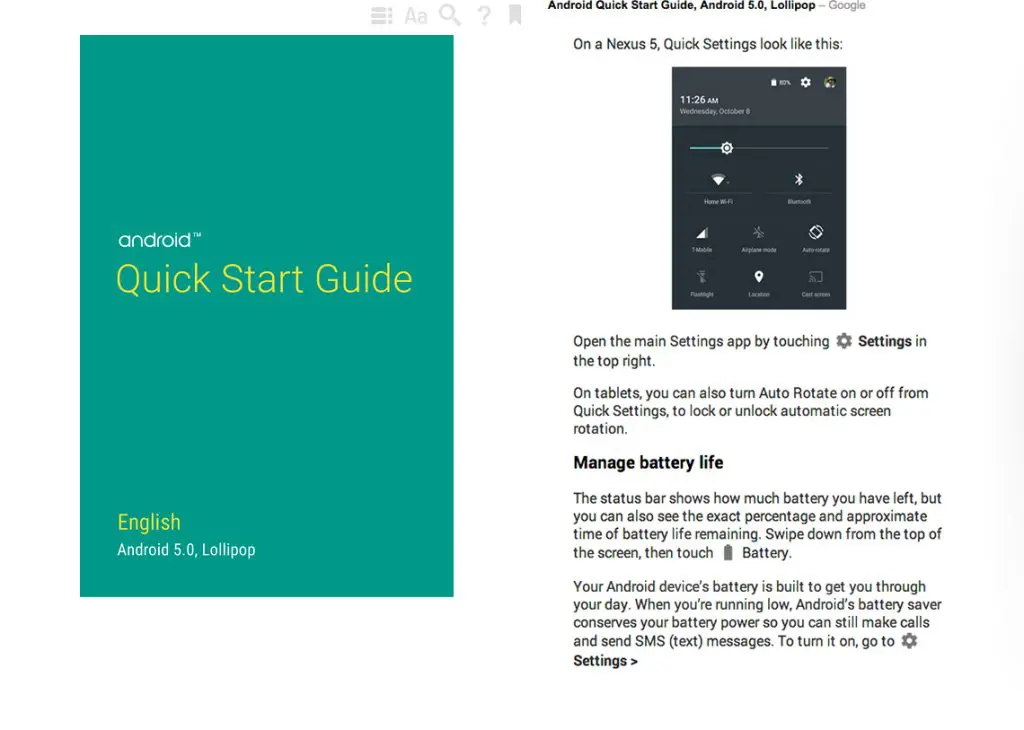The height and width of the screenshot is (730, 1024).
Task: Click the bold "Settings >" text at page bottom
Action: tap(605, 661)
